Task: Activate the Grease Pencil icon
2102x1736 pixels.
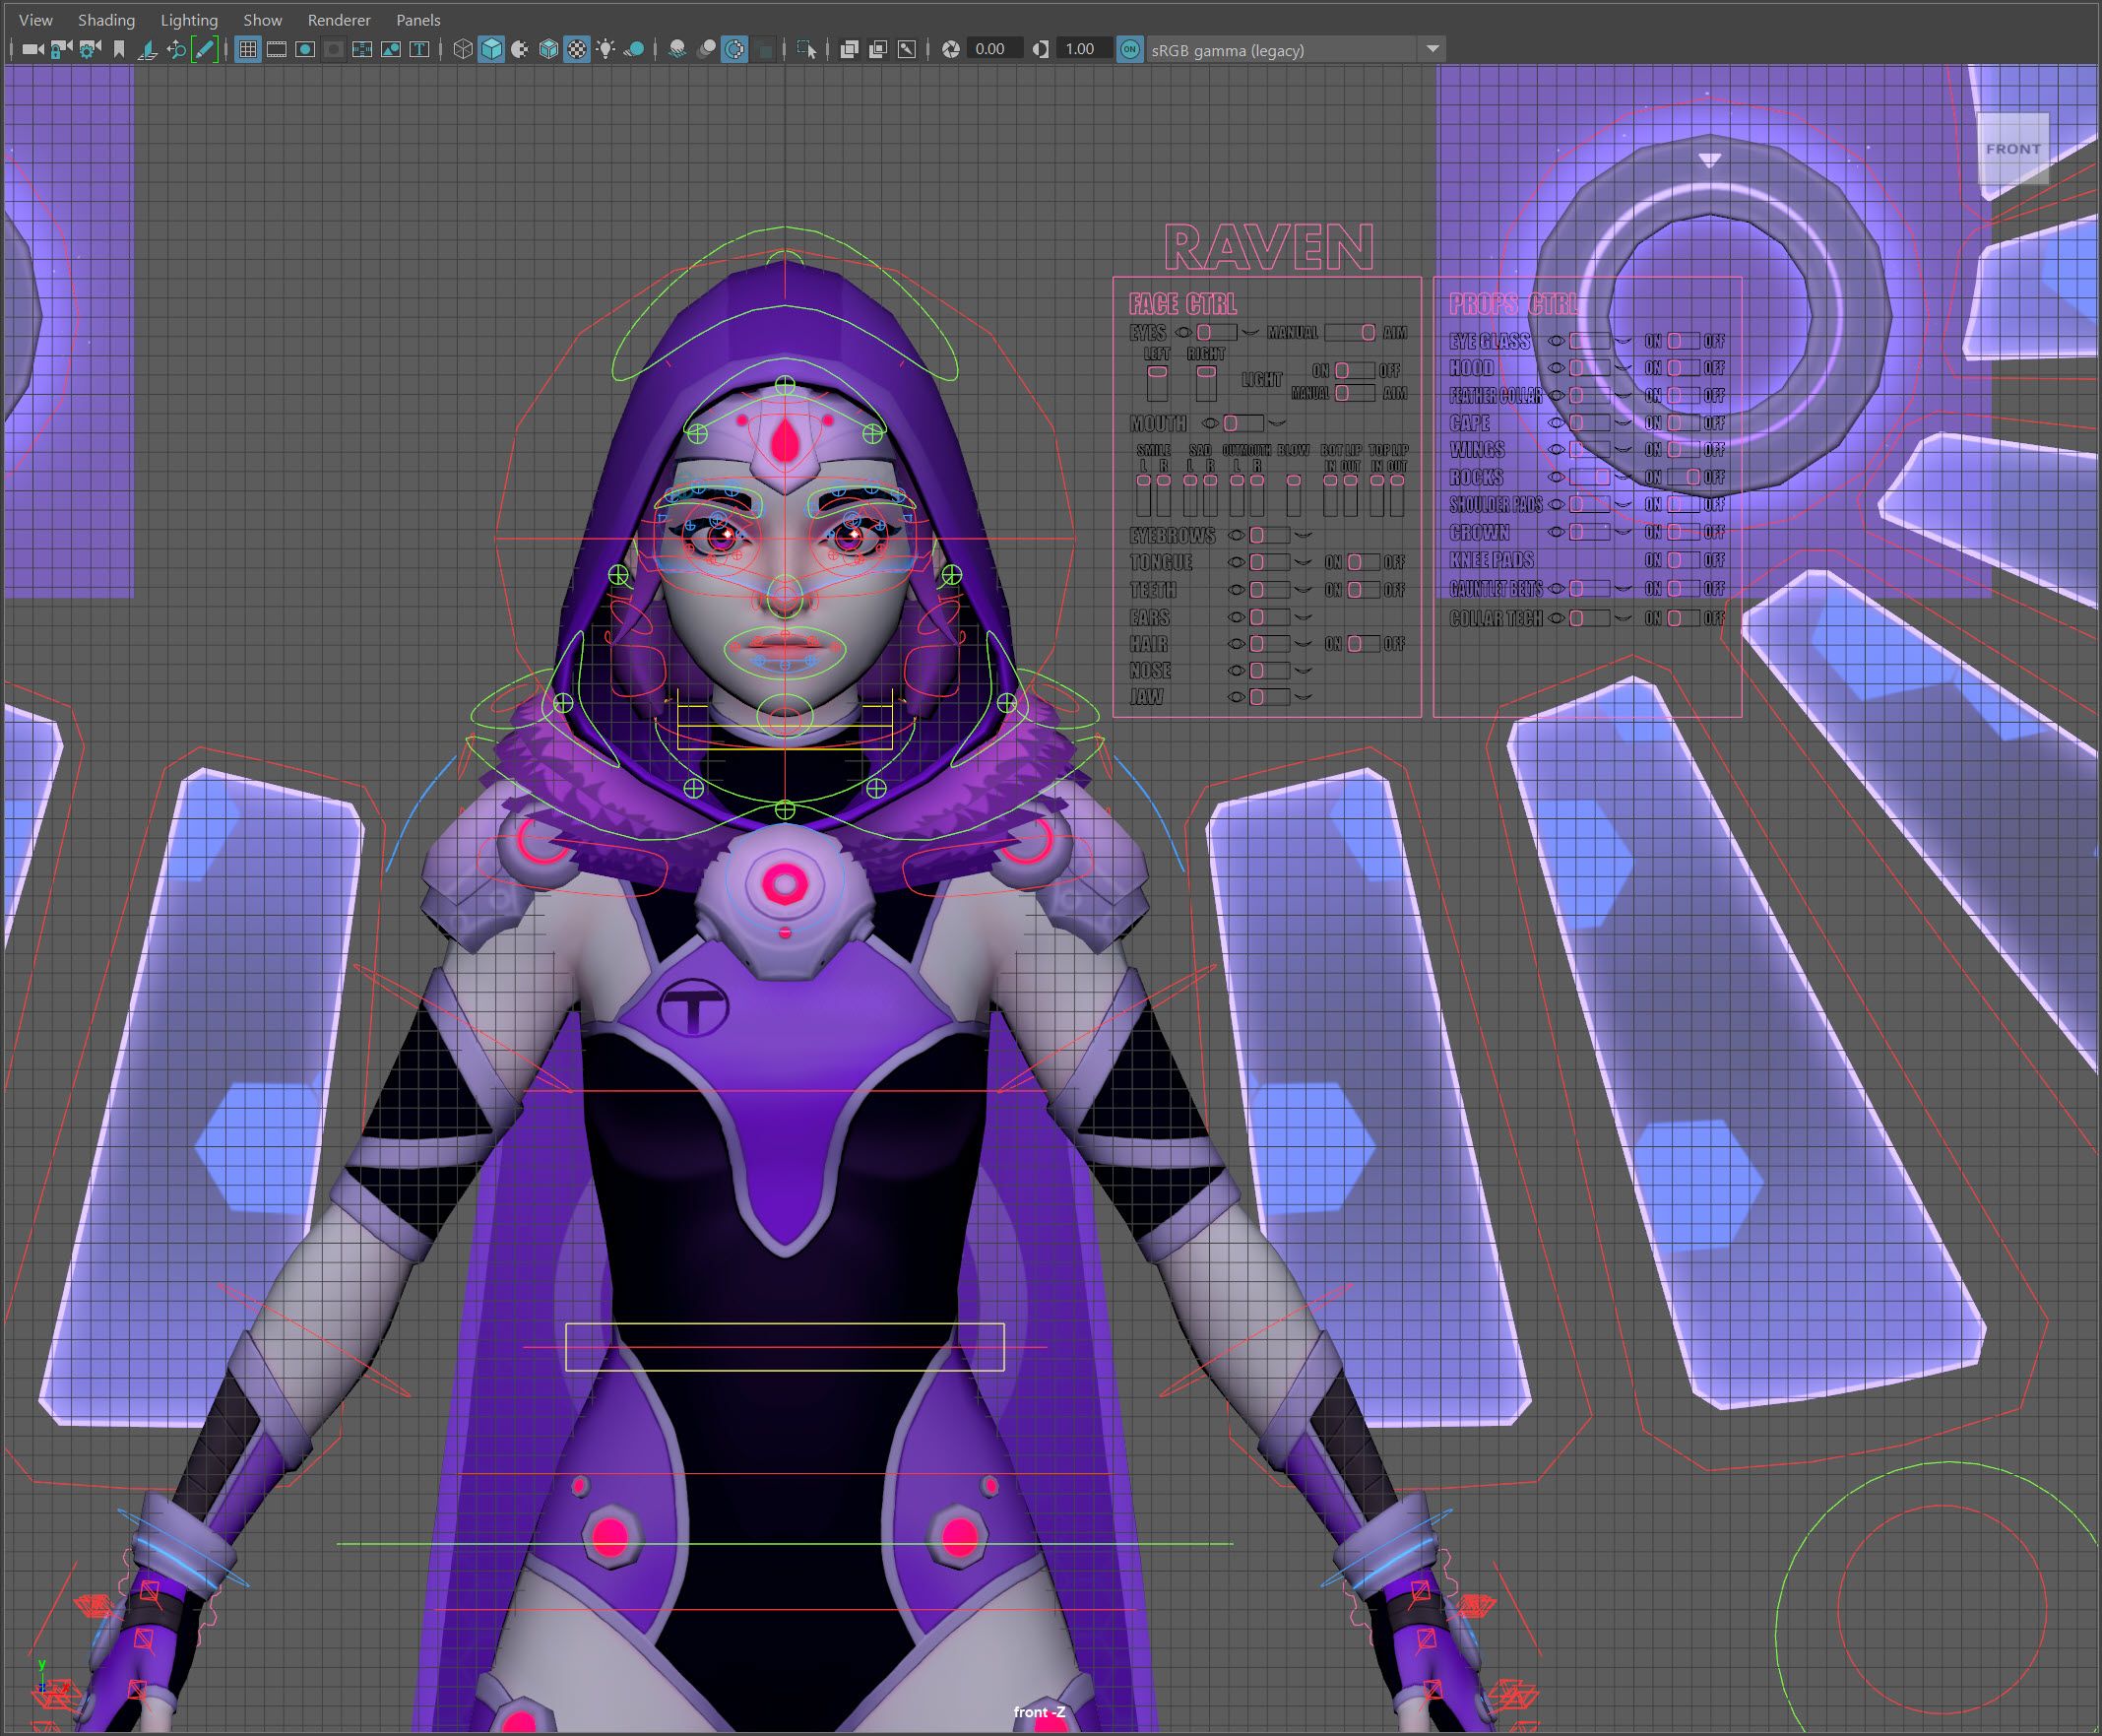Action: pyautogui.click(x=205, y=49)
